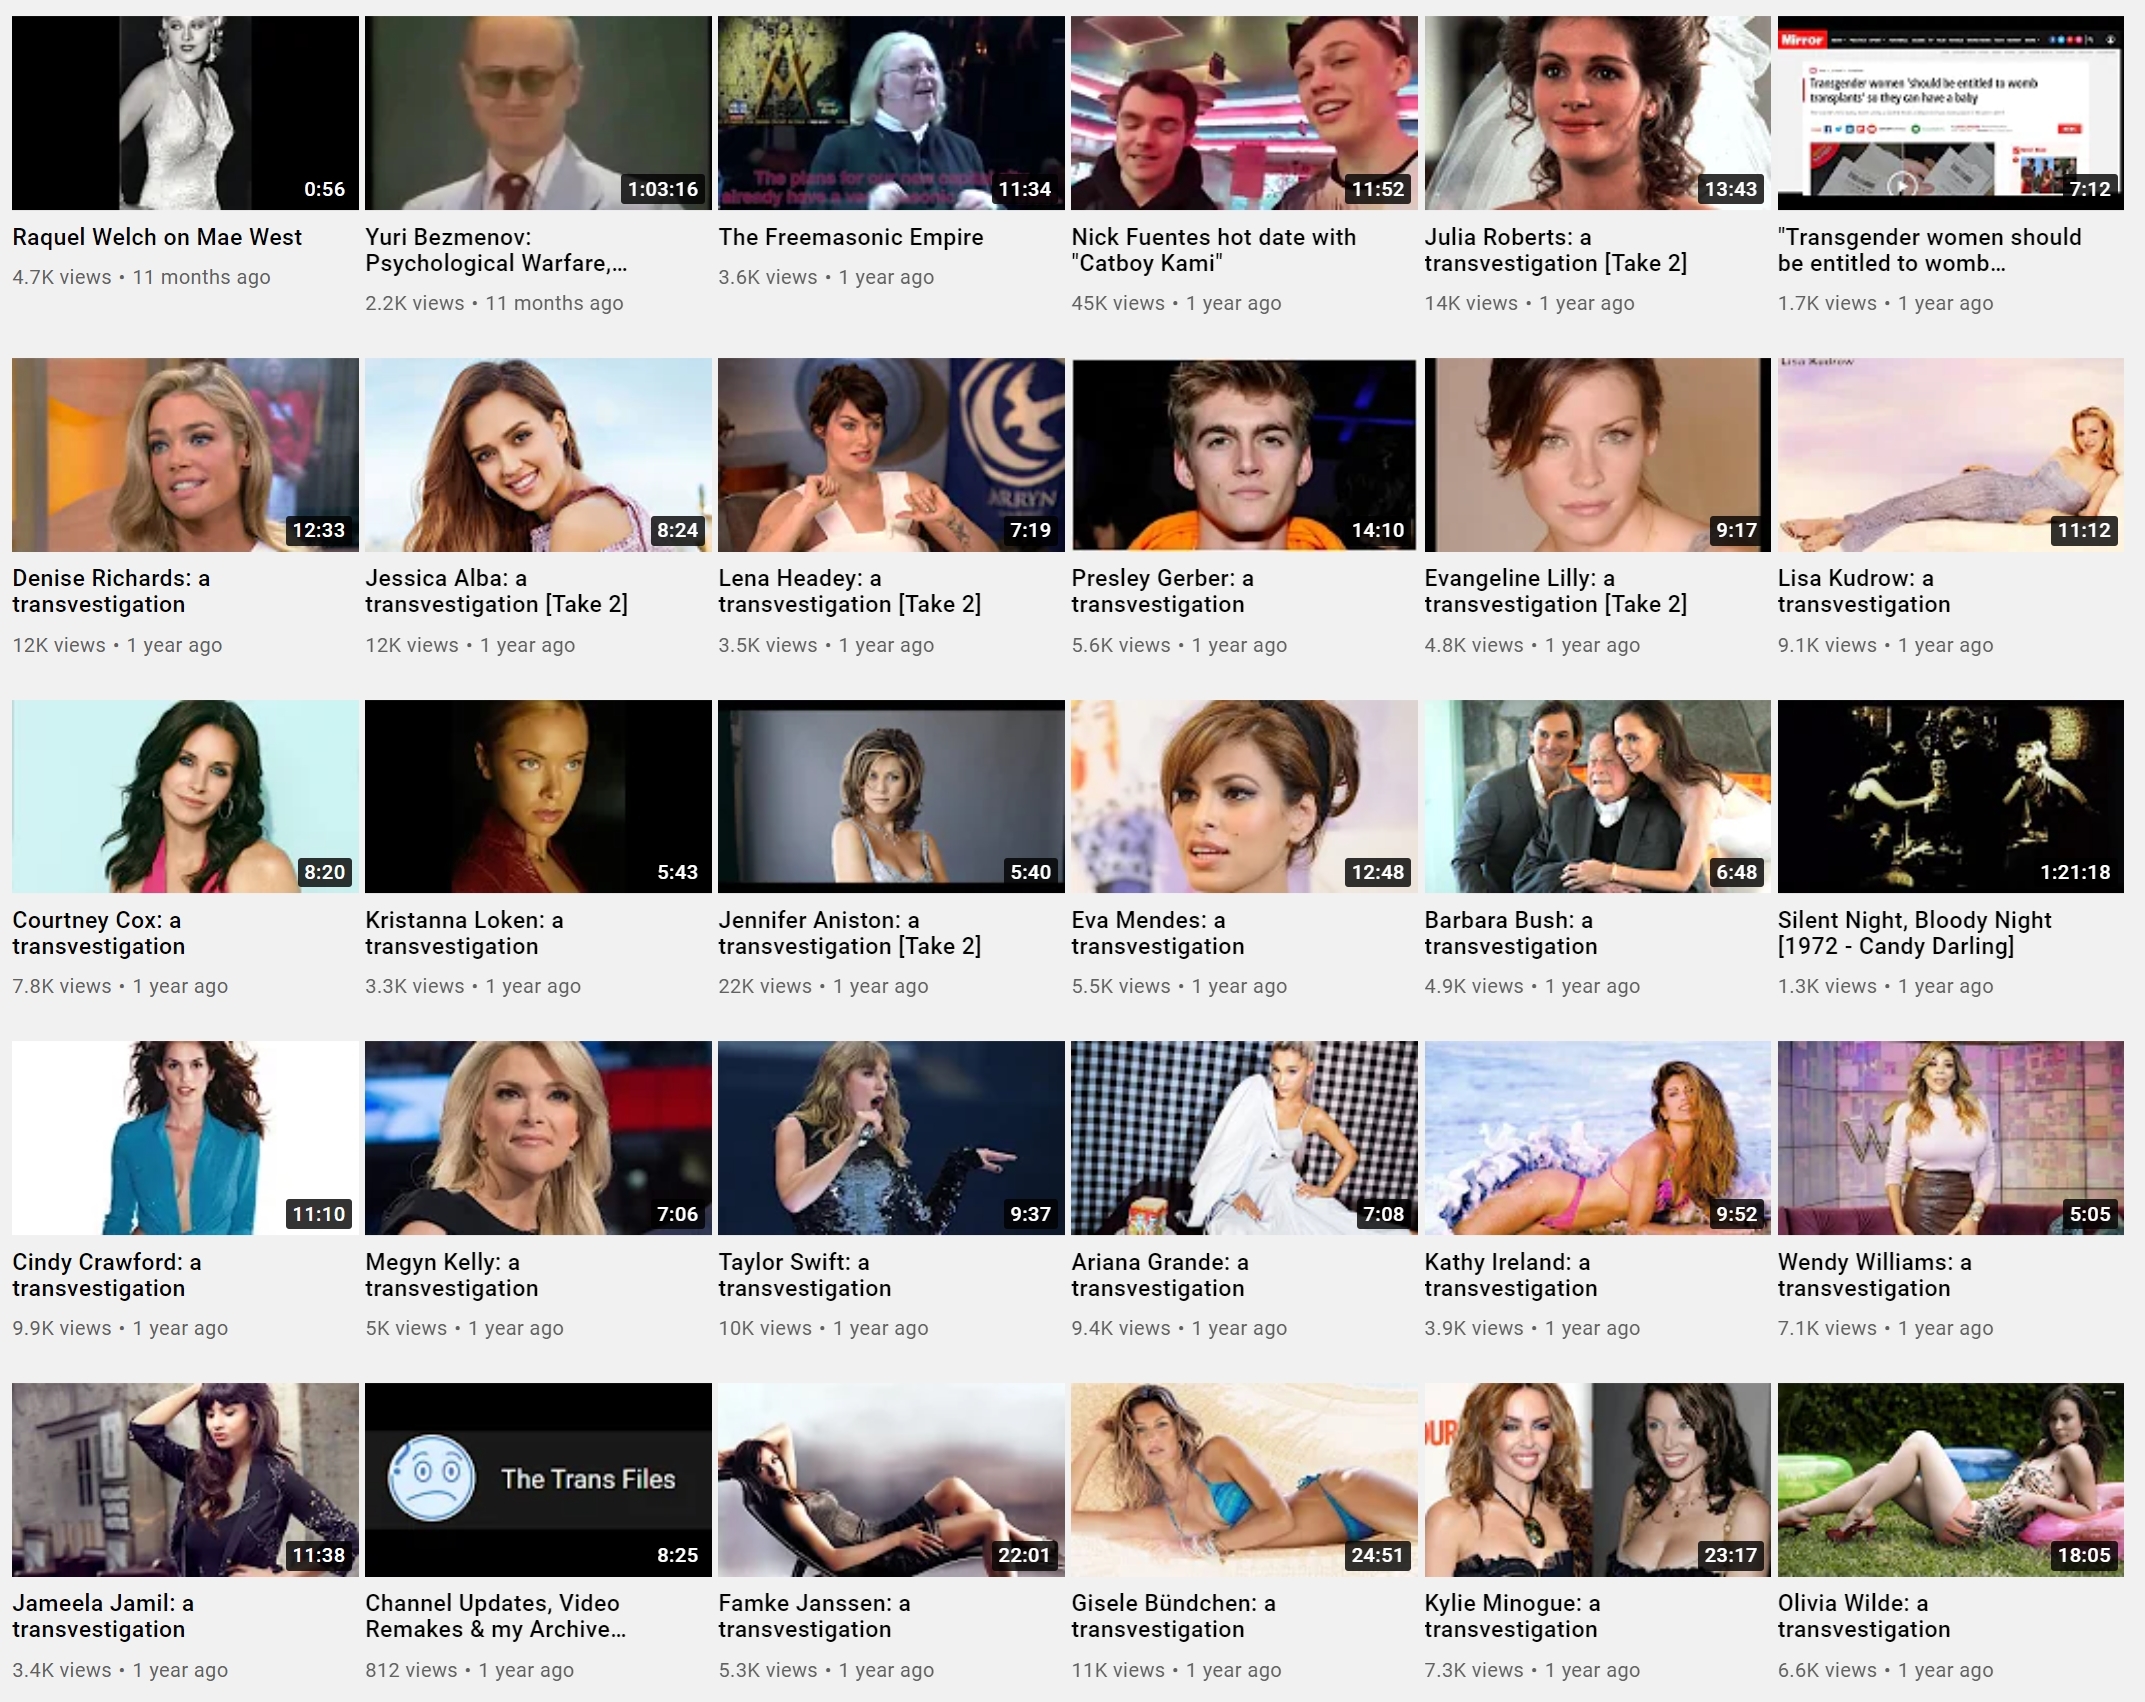Click the Lena Headey transvestigation Take 2 title
The height and width of the screenshot is (1702, 2145).
850,591
